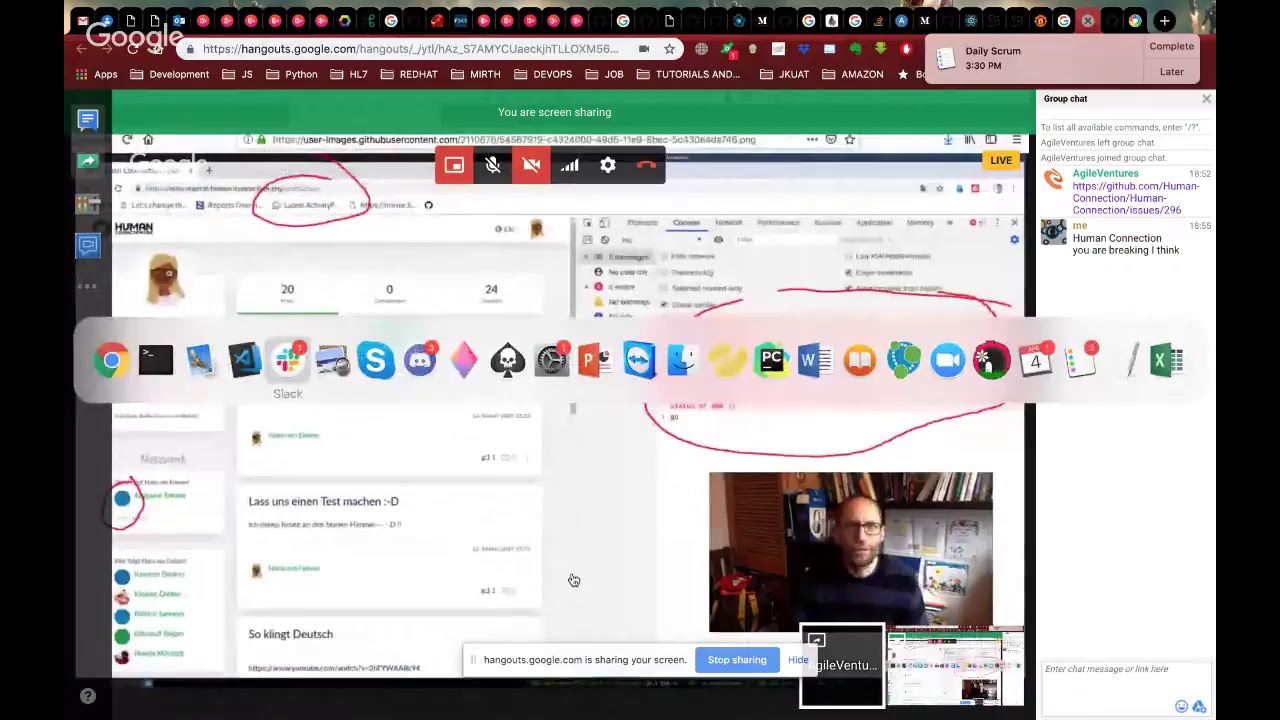This screenshot has width=1280, height=720.
Task: Open TeamViewer from the dock
Action: [x=640, y=360]
